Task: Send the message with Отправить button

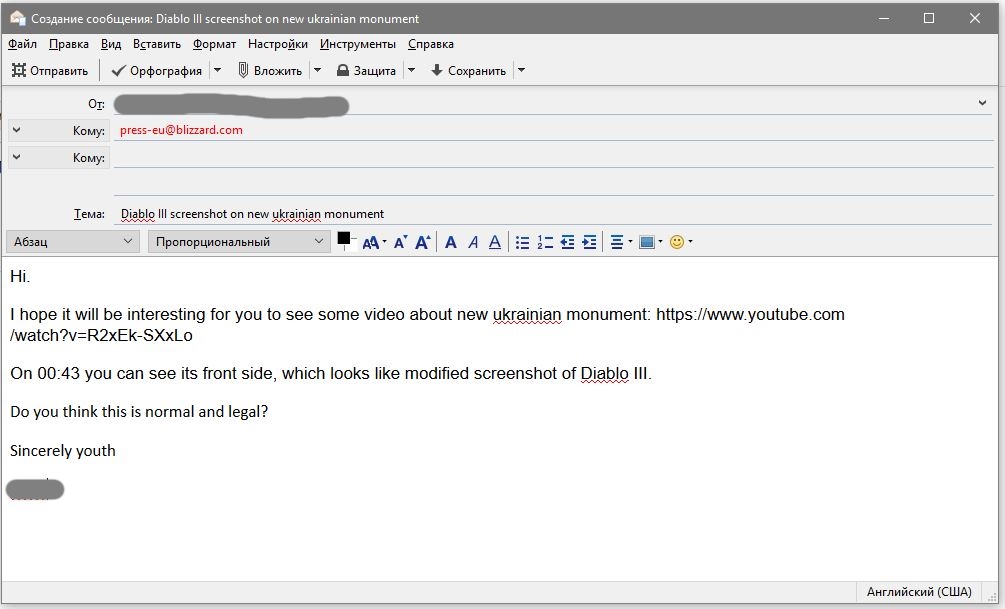Action: (49, 71)
